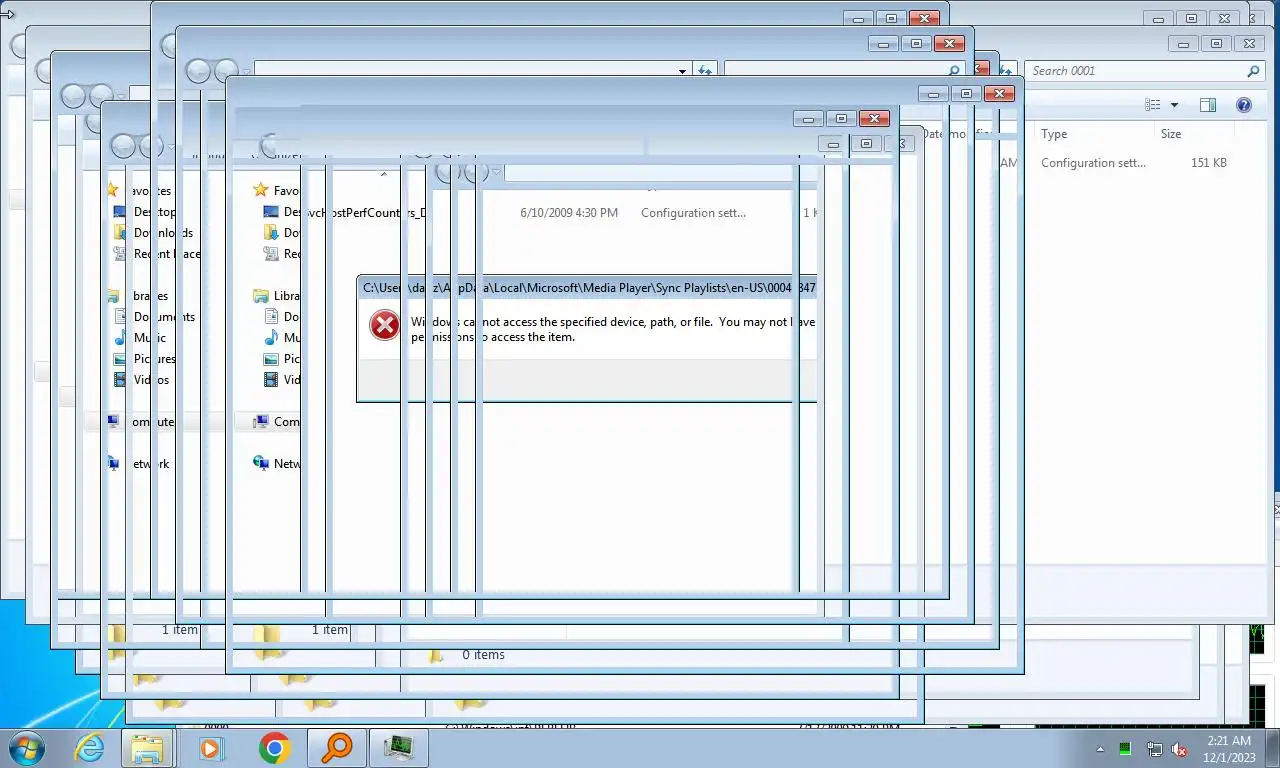
Task: Open the network tray icon
Action: (x=1154, y=749)
